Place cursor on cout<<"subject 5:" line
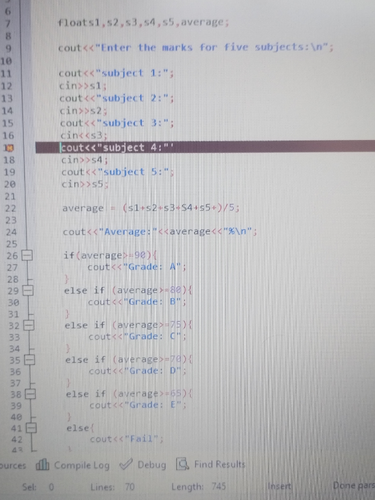The image size is (375, 500). [x=118, y=172]
